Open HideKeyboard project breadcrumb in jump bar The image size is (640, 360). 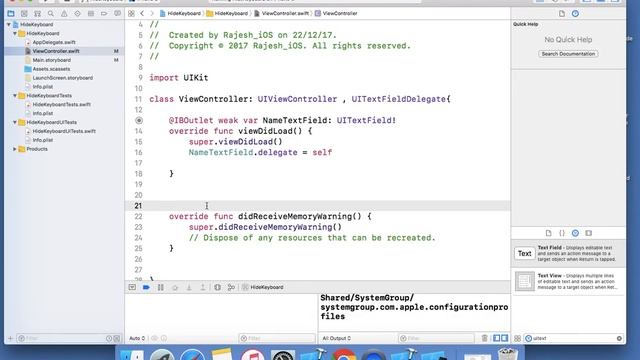point(180,13)
